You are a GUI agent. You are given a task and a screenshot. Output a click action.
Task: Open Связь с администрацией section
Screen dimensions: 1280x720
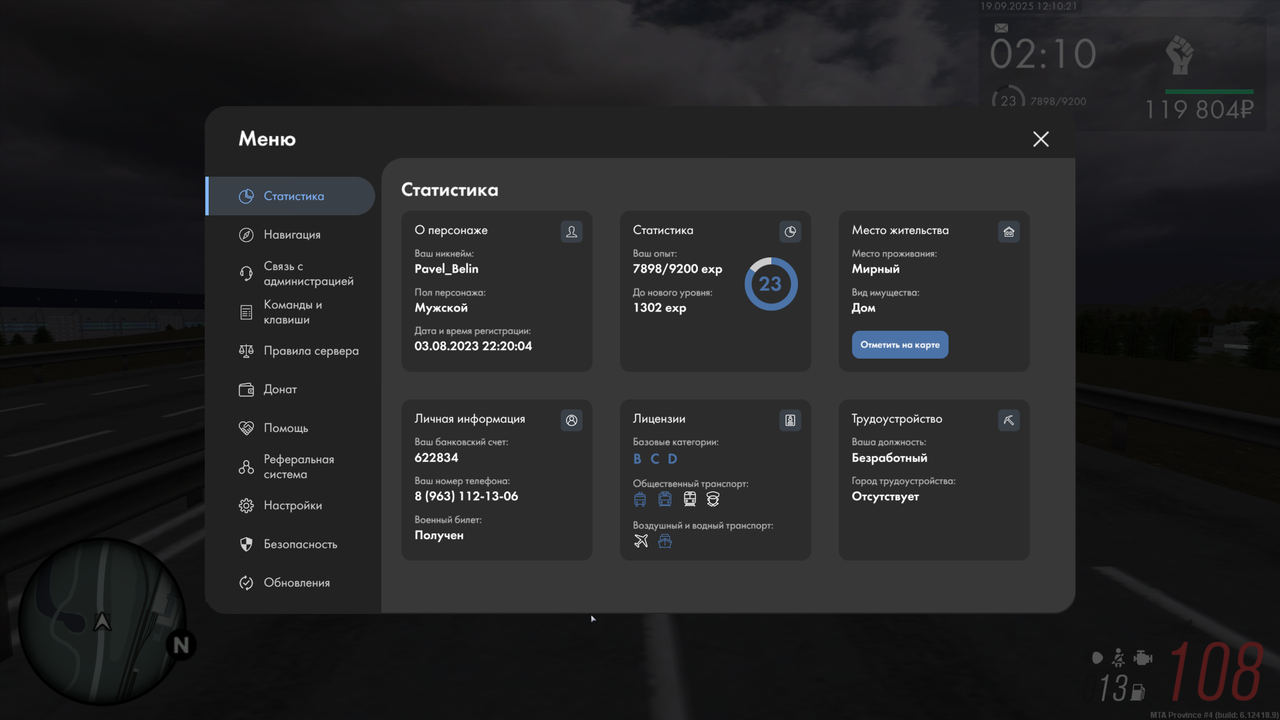click(290, 274)
